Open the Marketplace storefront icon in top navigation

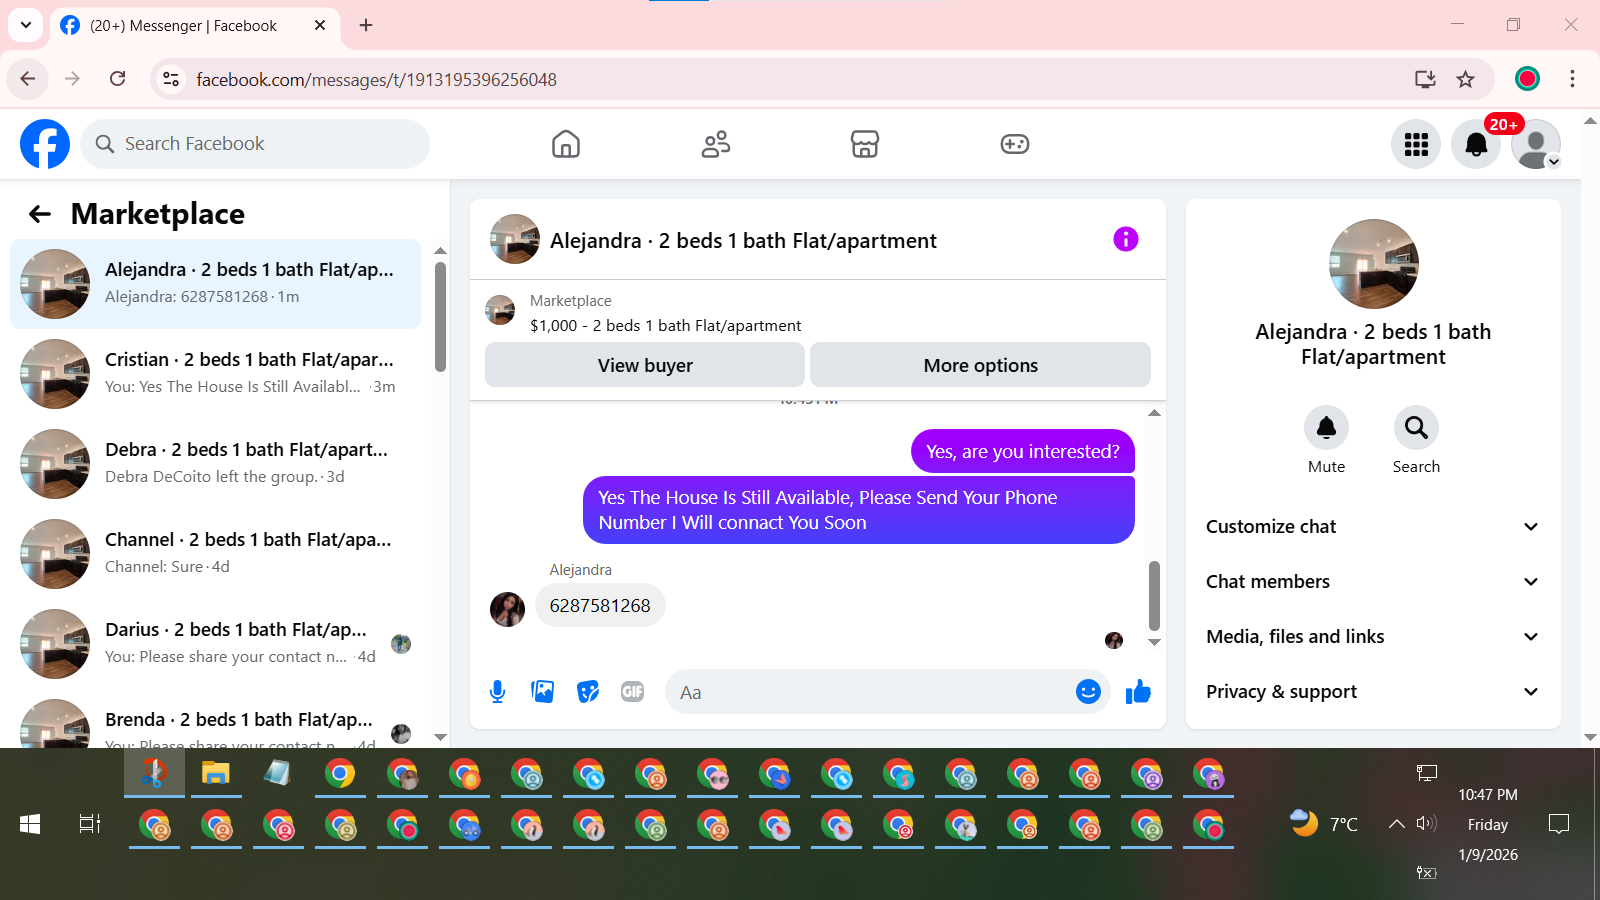(x=865, y=144)
